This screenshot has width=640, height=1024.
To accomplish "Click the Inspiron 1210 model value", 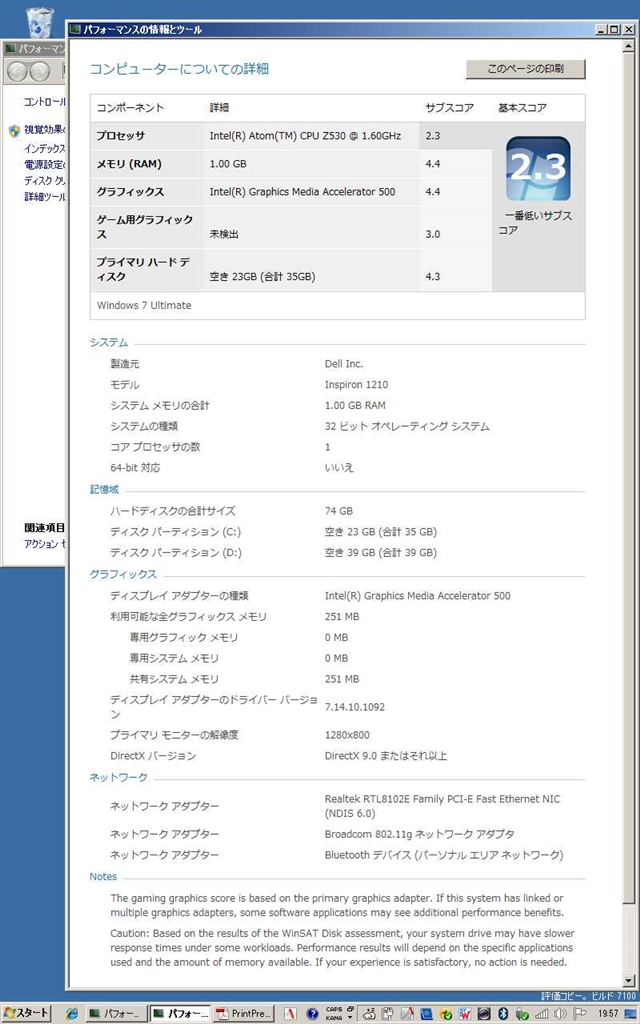I will click(x=356, y=385).
